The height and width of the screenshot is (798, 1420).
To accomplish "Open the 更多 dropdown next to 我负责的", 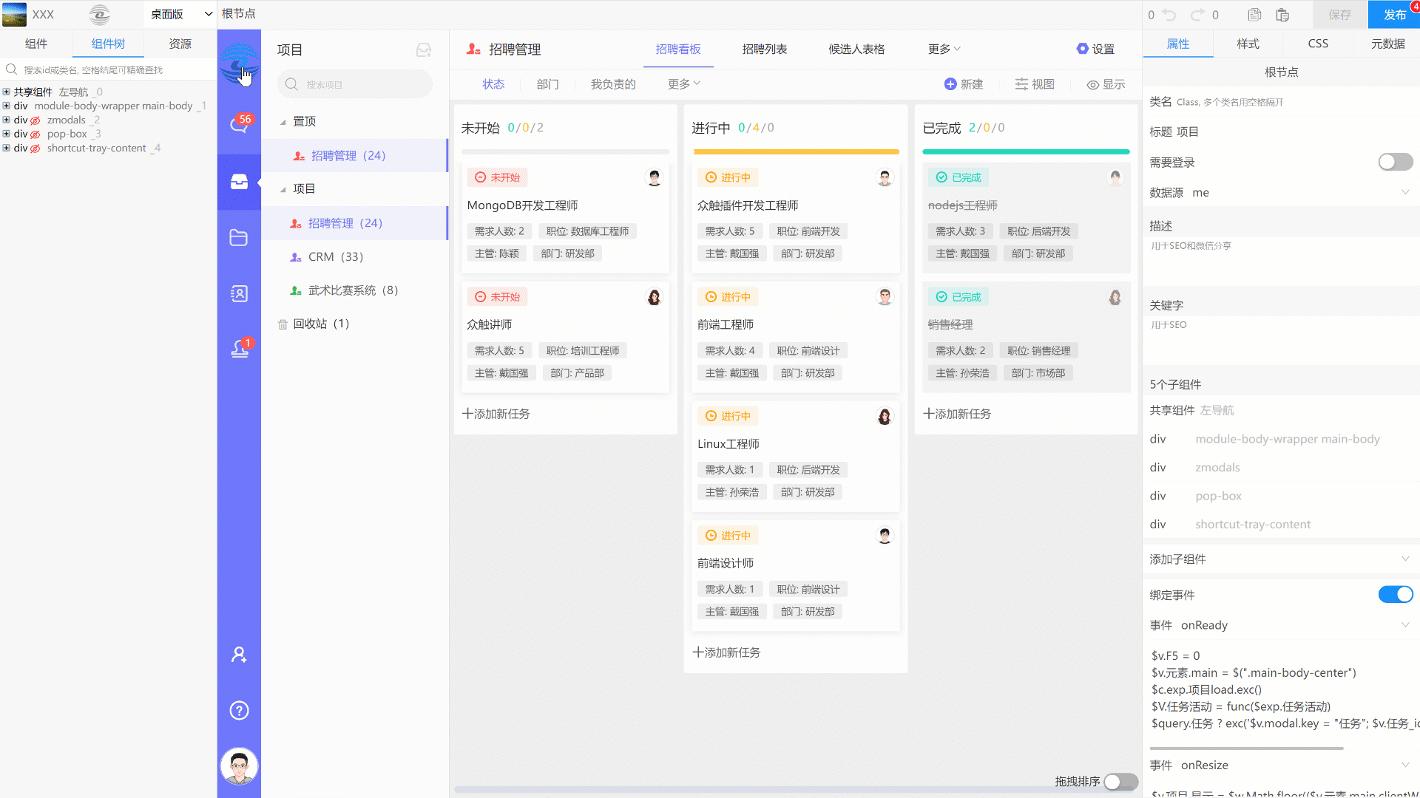I will click(x=684, y=84).
